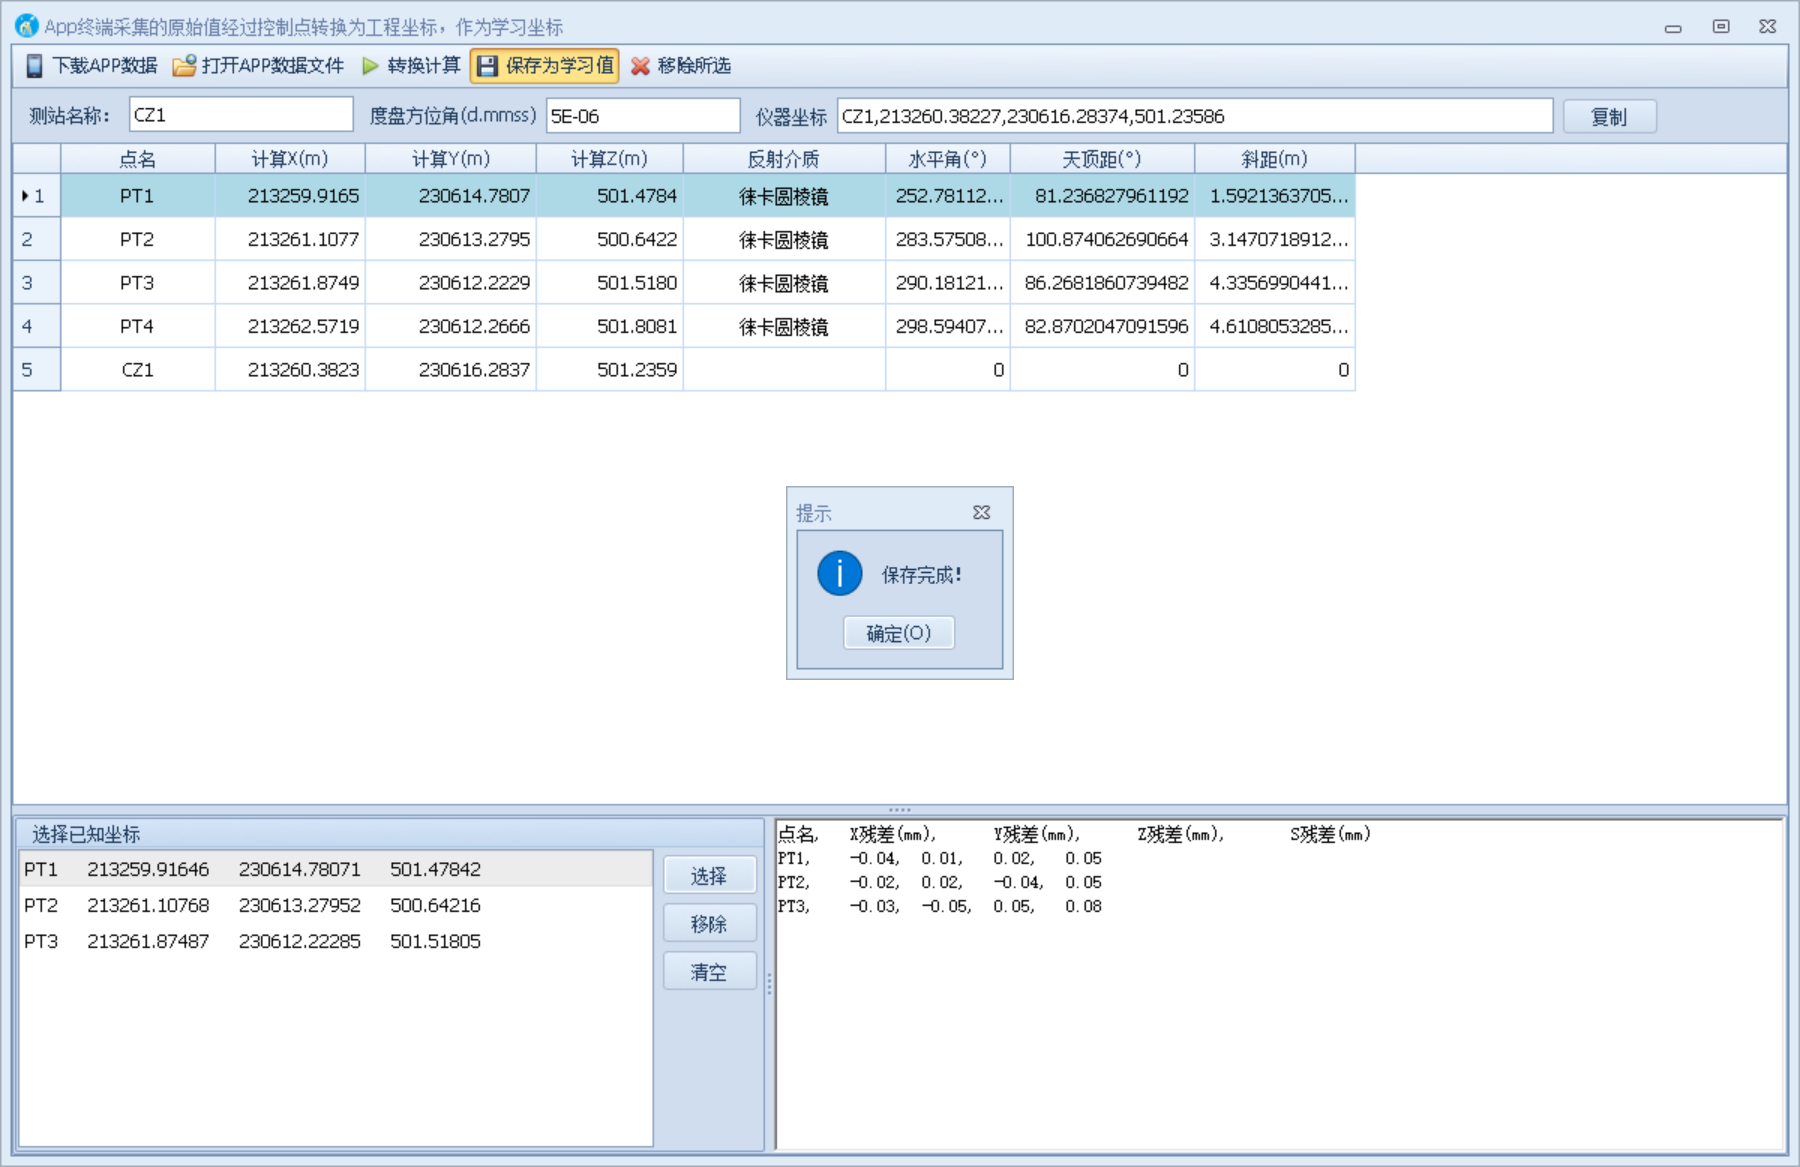Screen dimensions: 1800x1167
Task: Click slope distance 3.1470718912... cell
Action: [1275, 239]
